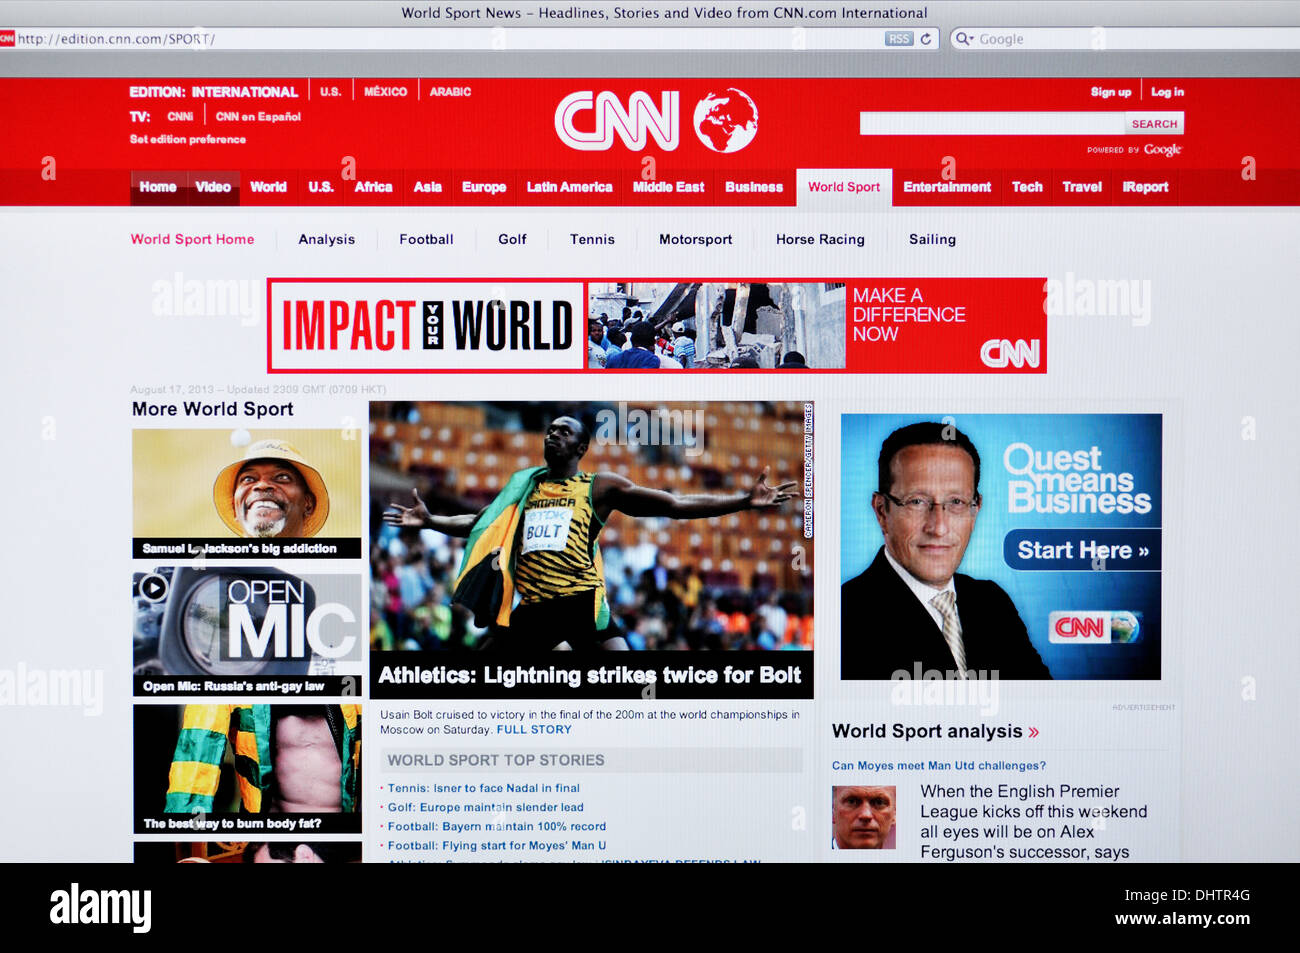This screenshot has height=953, width=1300.
Task: Select the World Sport tab
Action: click(x=844, y=187)
